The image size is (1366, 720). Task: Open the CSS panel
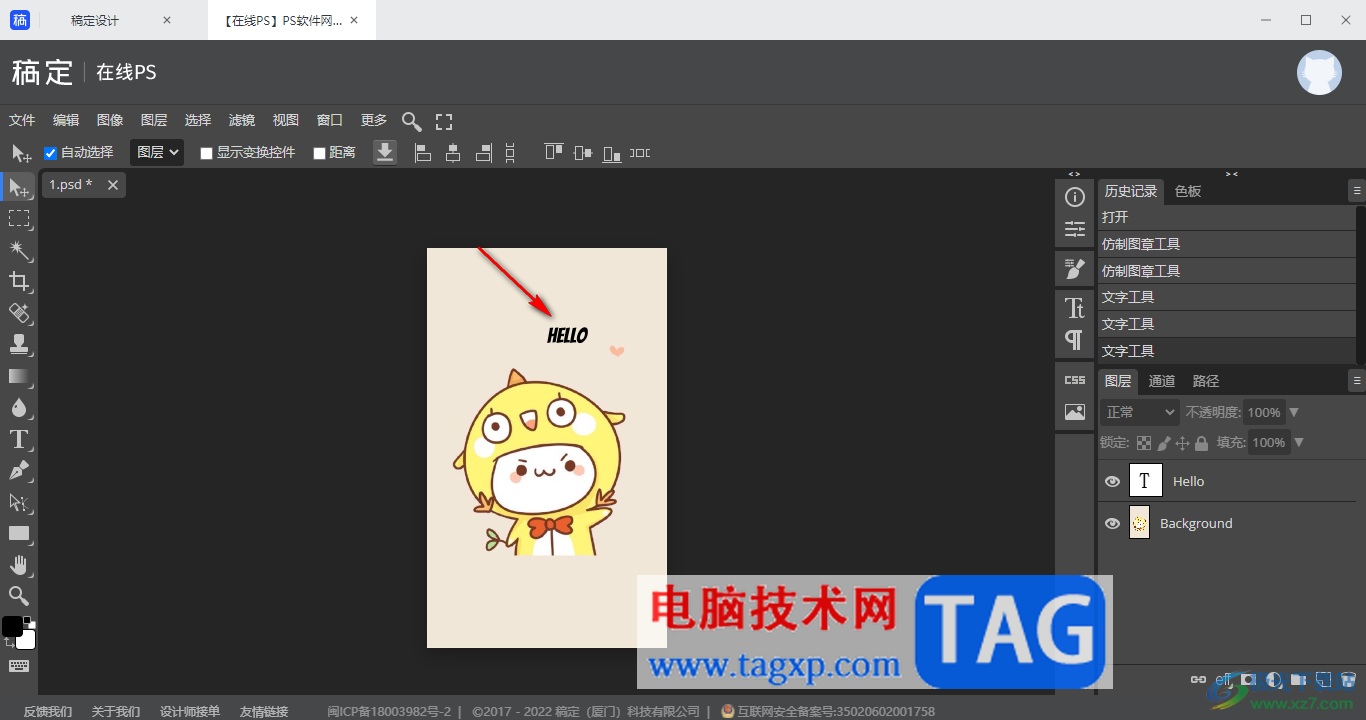point(1075,380)
